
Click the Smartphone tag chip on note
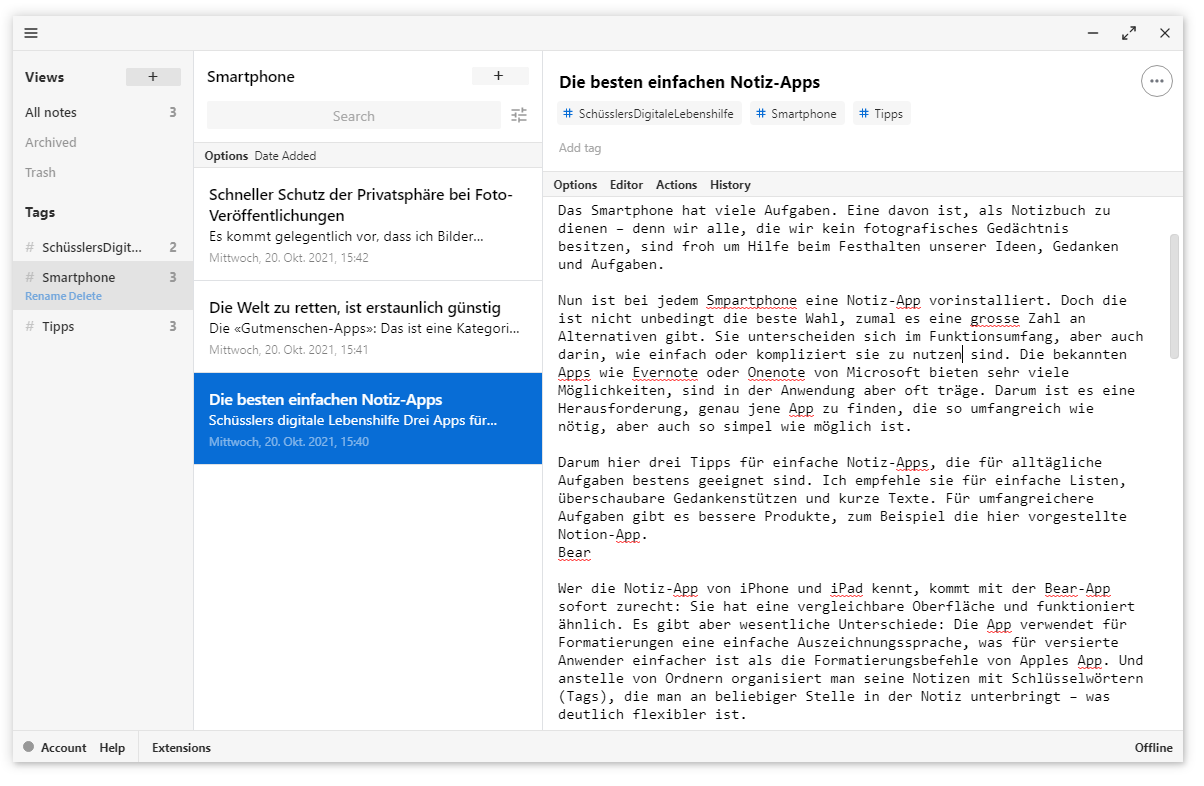(x=797, y=114)
